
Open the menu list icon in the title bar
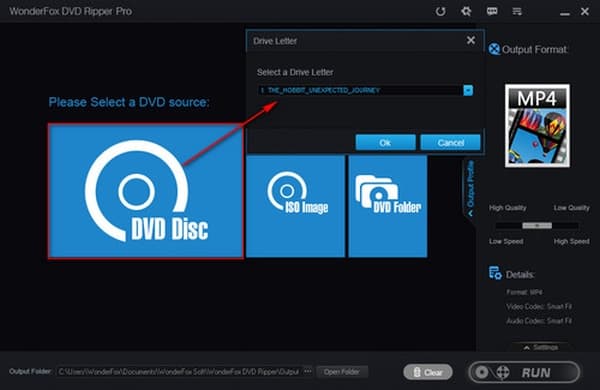pos(517,11)
